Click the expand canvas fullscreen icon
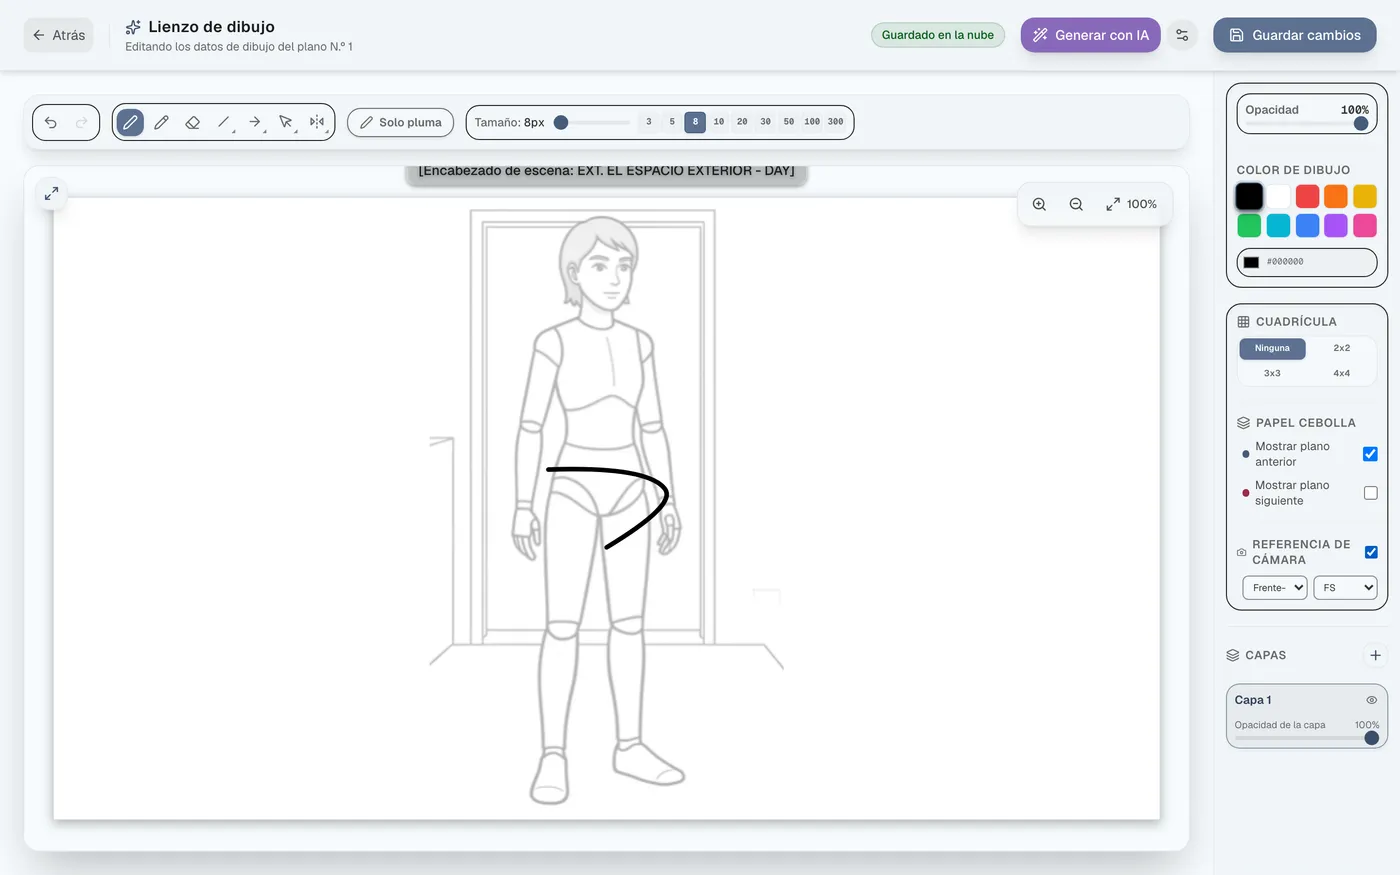The height and width of the screenshot is (875, 1400). pyautogui.click(x=51, y=193)
